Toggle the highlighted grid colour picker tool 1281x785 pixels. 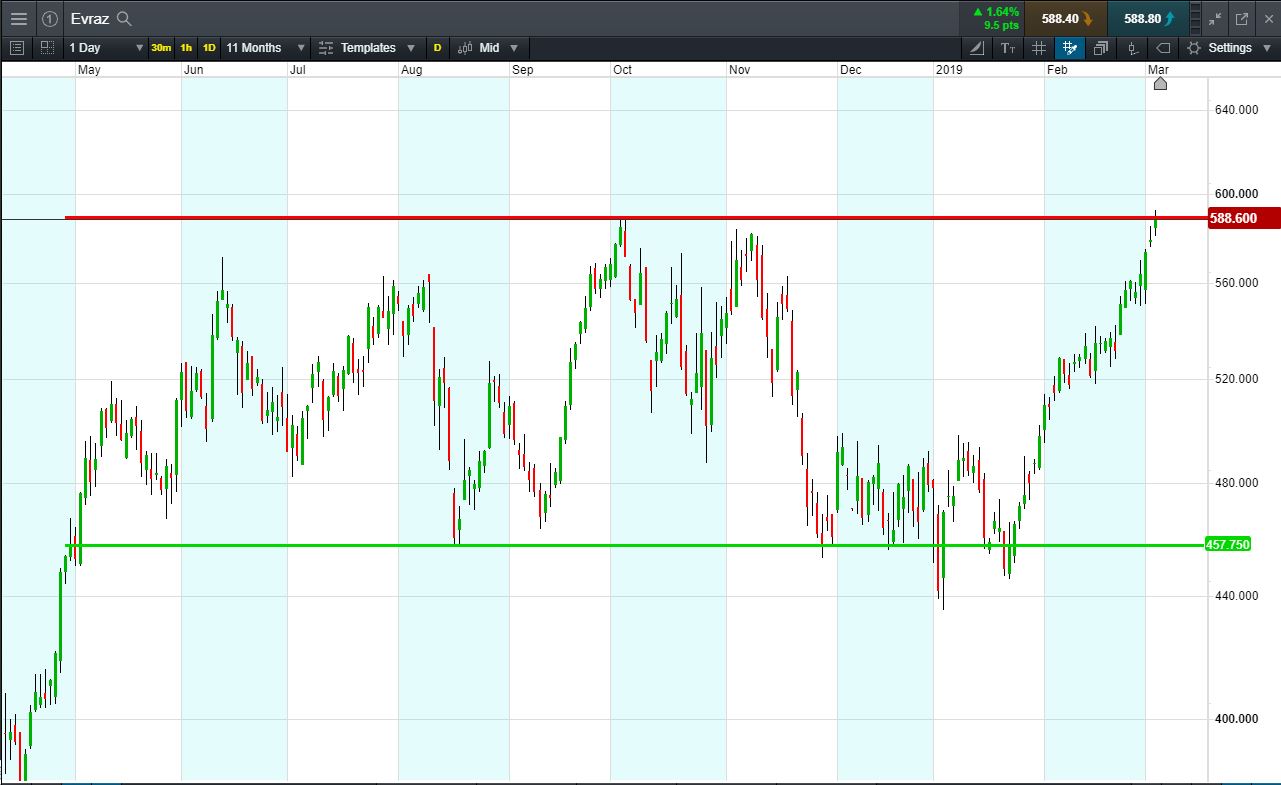pos(1070,47)
